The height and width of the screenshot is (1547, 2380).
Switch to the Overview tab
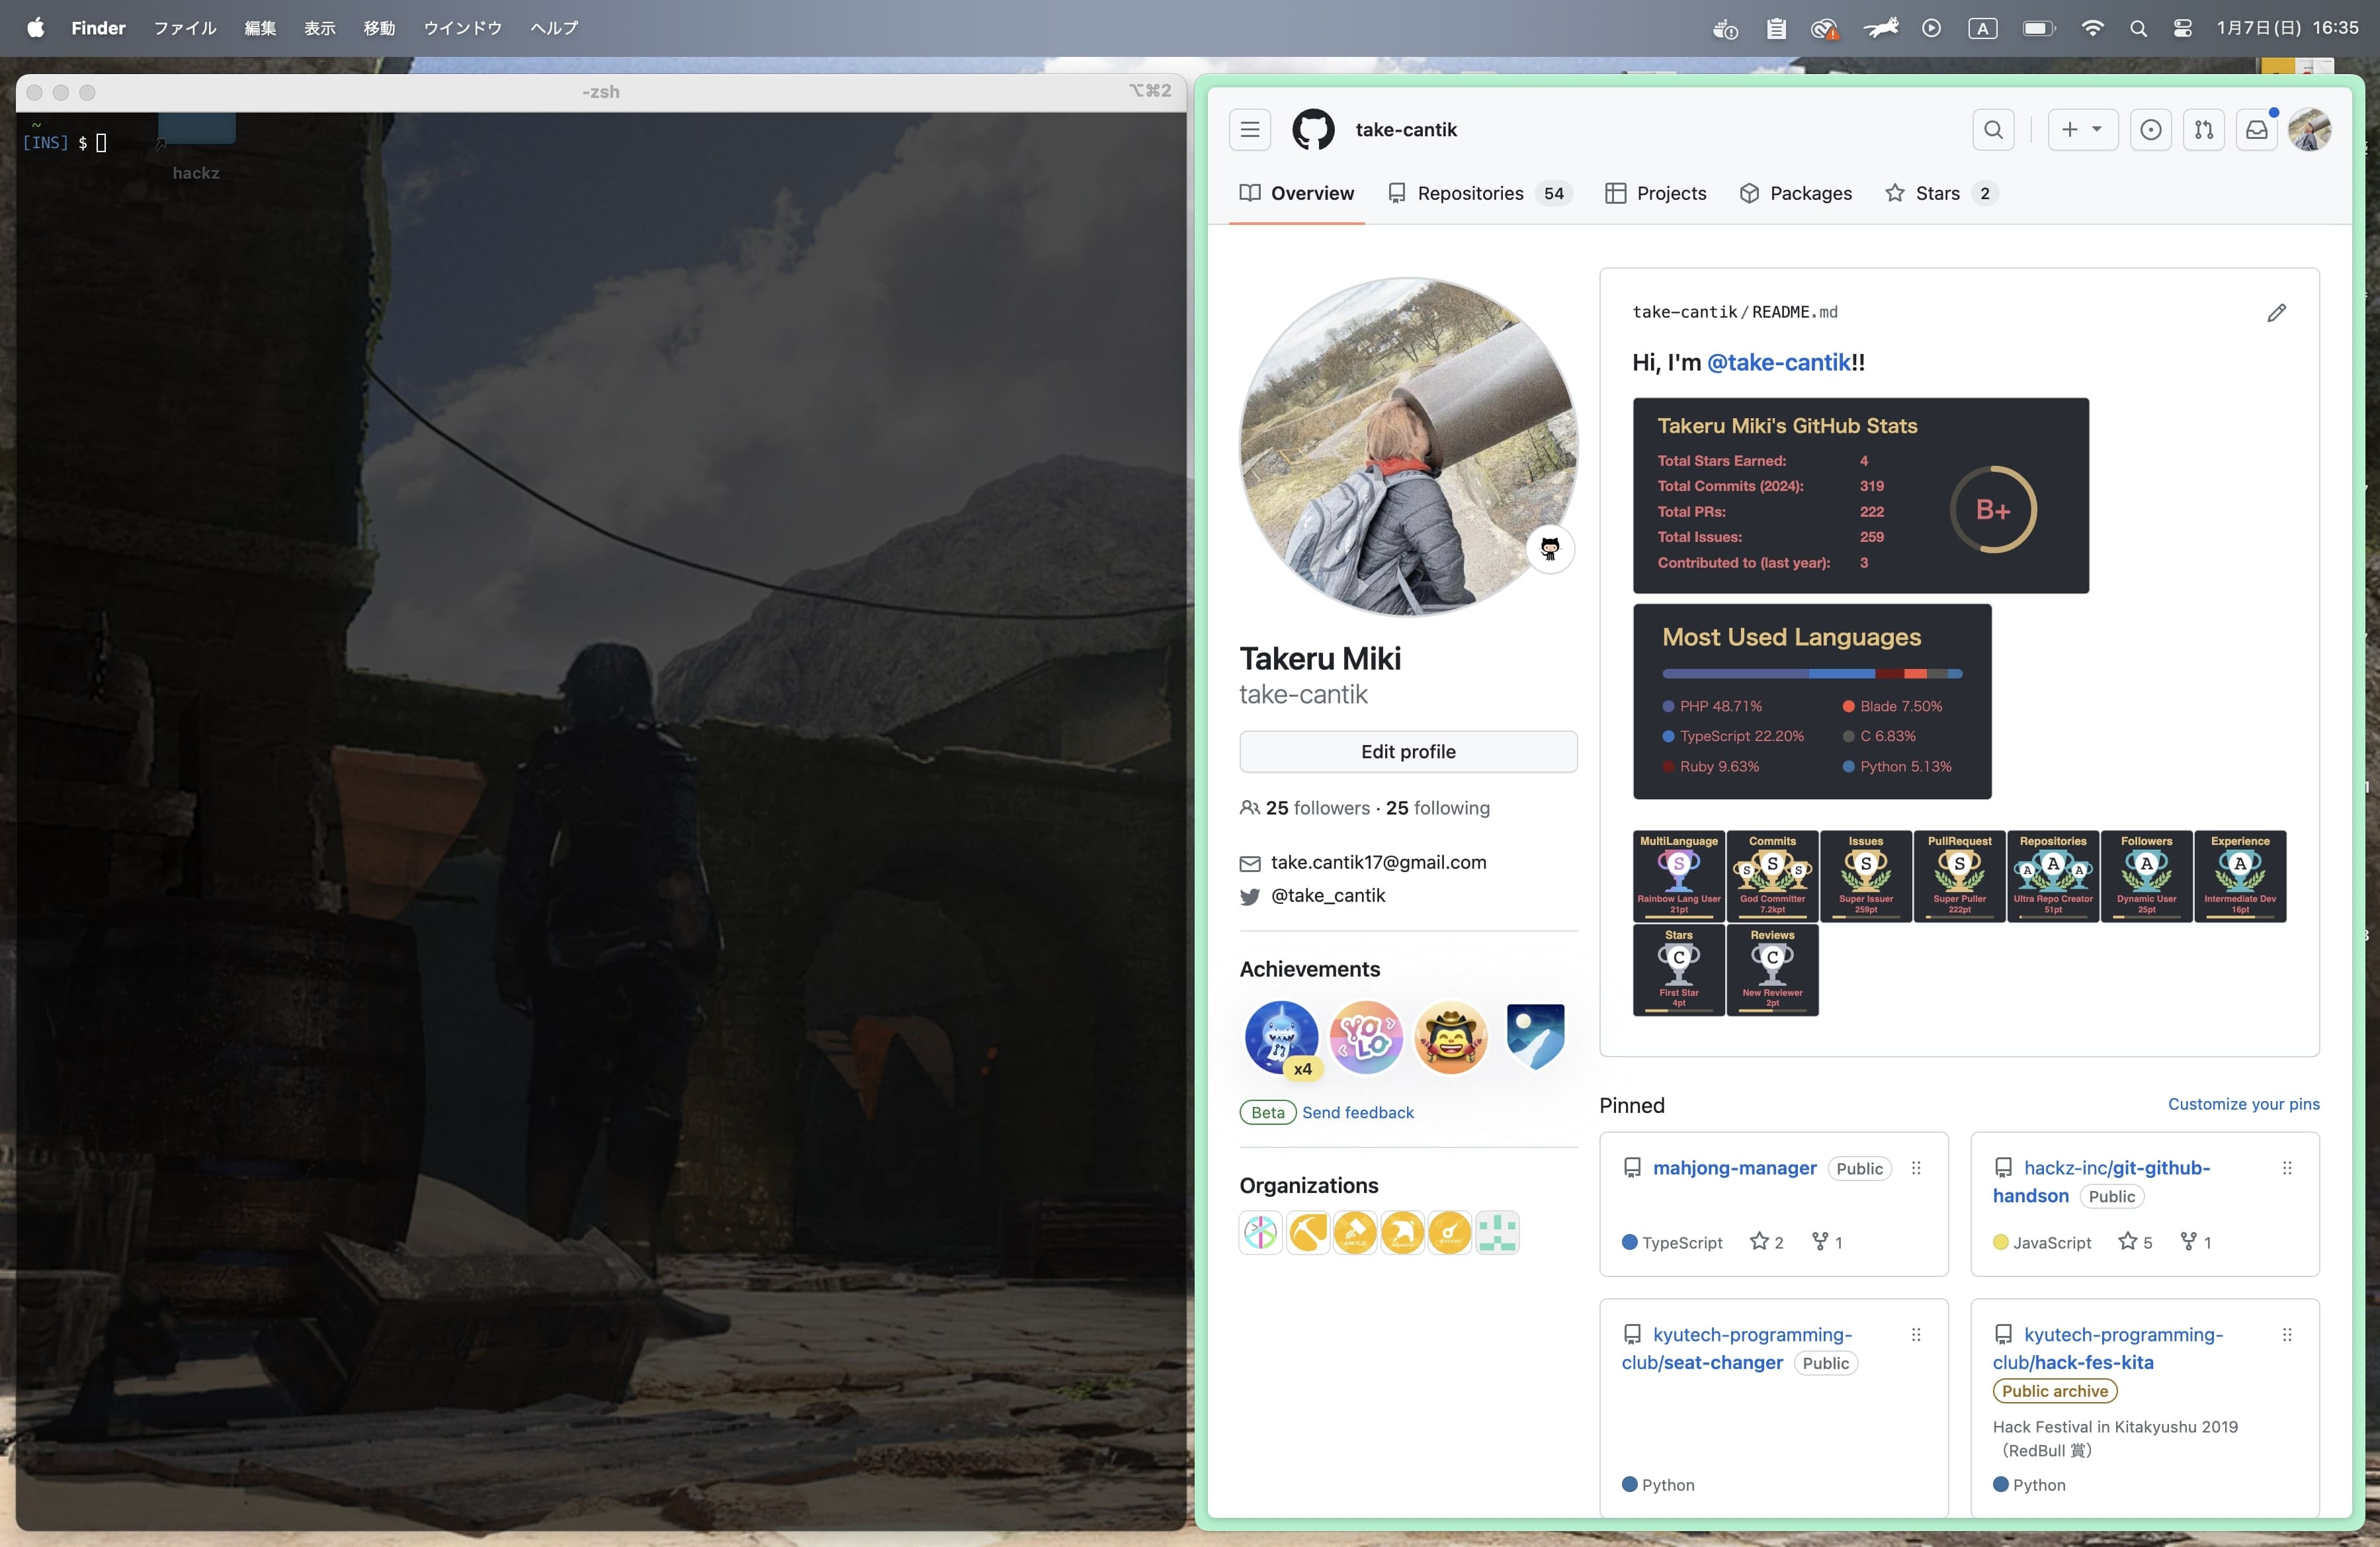(x=1296, y=194)
